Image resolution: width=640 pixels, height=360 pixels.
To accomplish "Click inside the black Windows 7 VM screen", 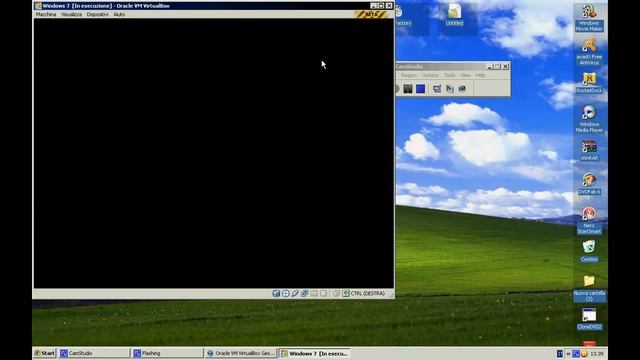I will pos(213,153).
